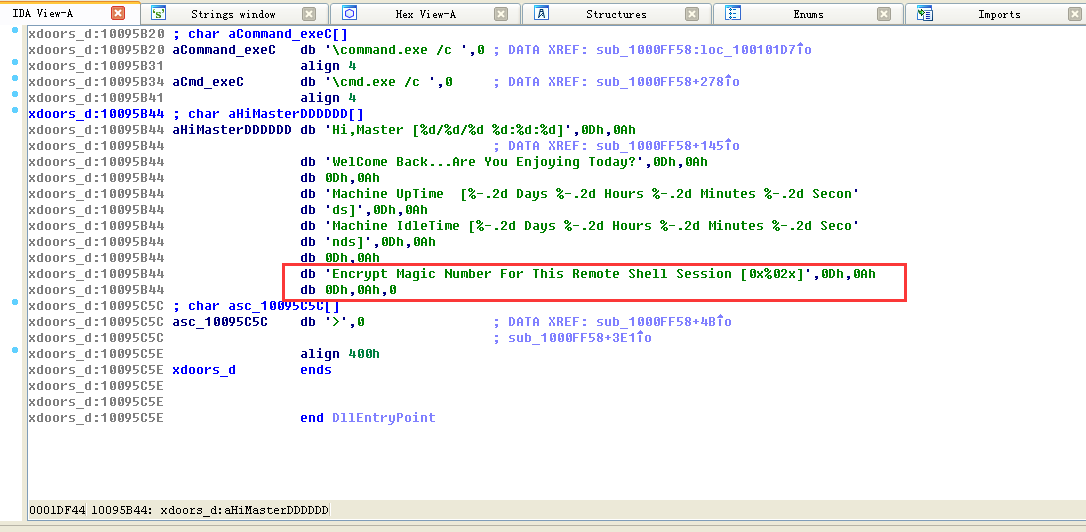
Task: Click the DllEntryPoint name
Action: [384, 418]
